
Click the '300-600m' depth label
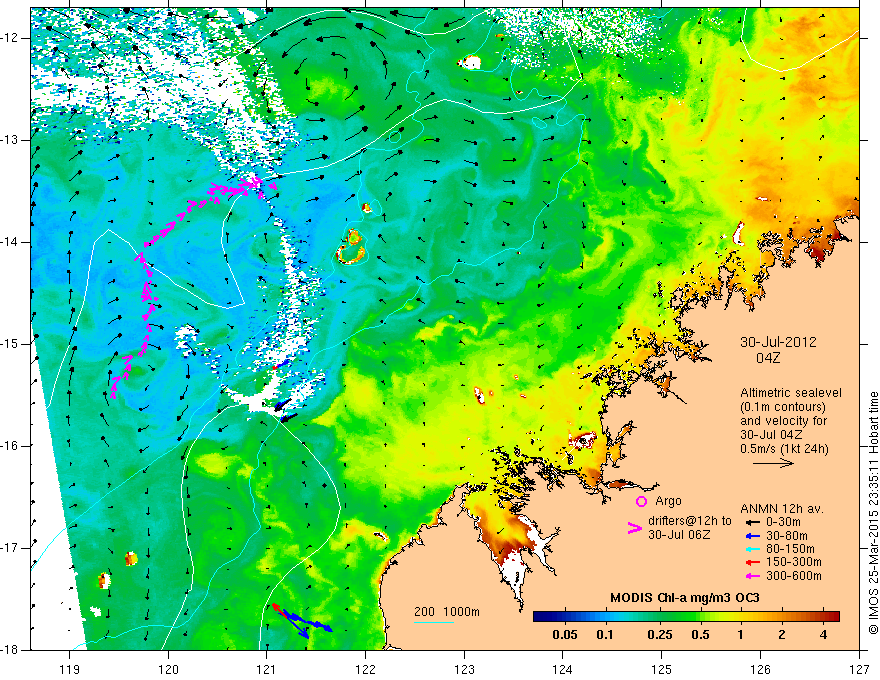794,576
